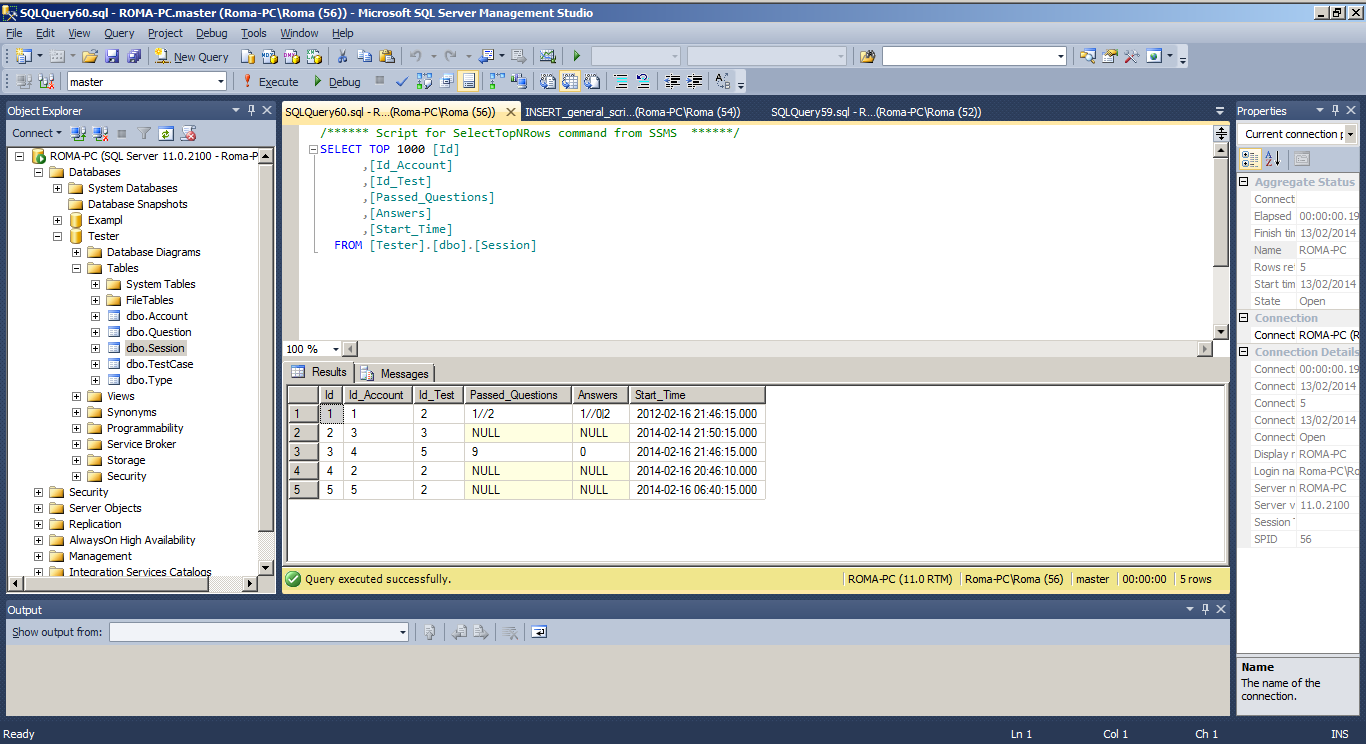
Task: Switch to the Messages tab
Action: [396, 373]
